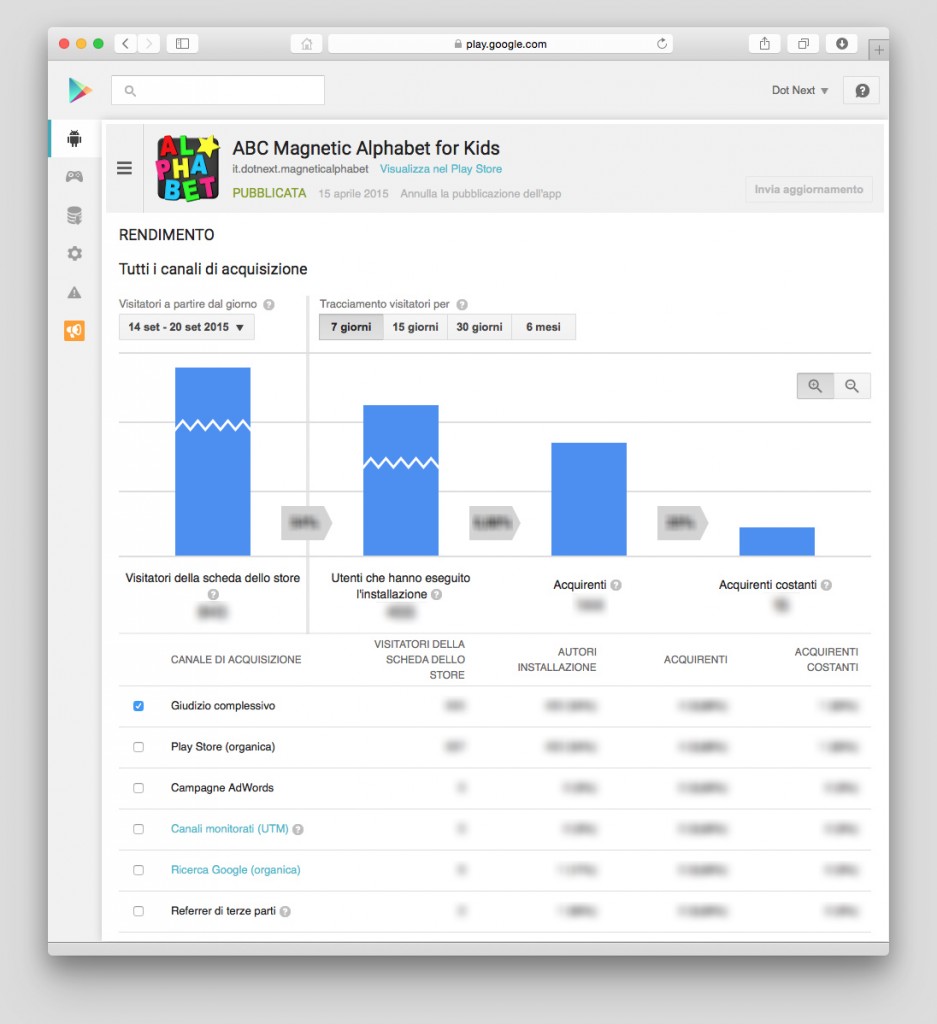The height and width of the screenshot is (1024, 937).
Task: Click the ABC Magnetic Alphabet app icon
Action: pos(188,168)
